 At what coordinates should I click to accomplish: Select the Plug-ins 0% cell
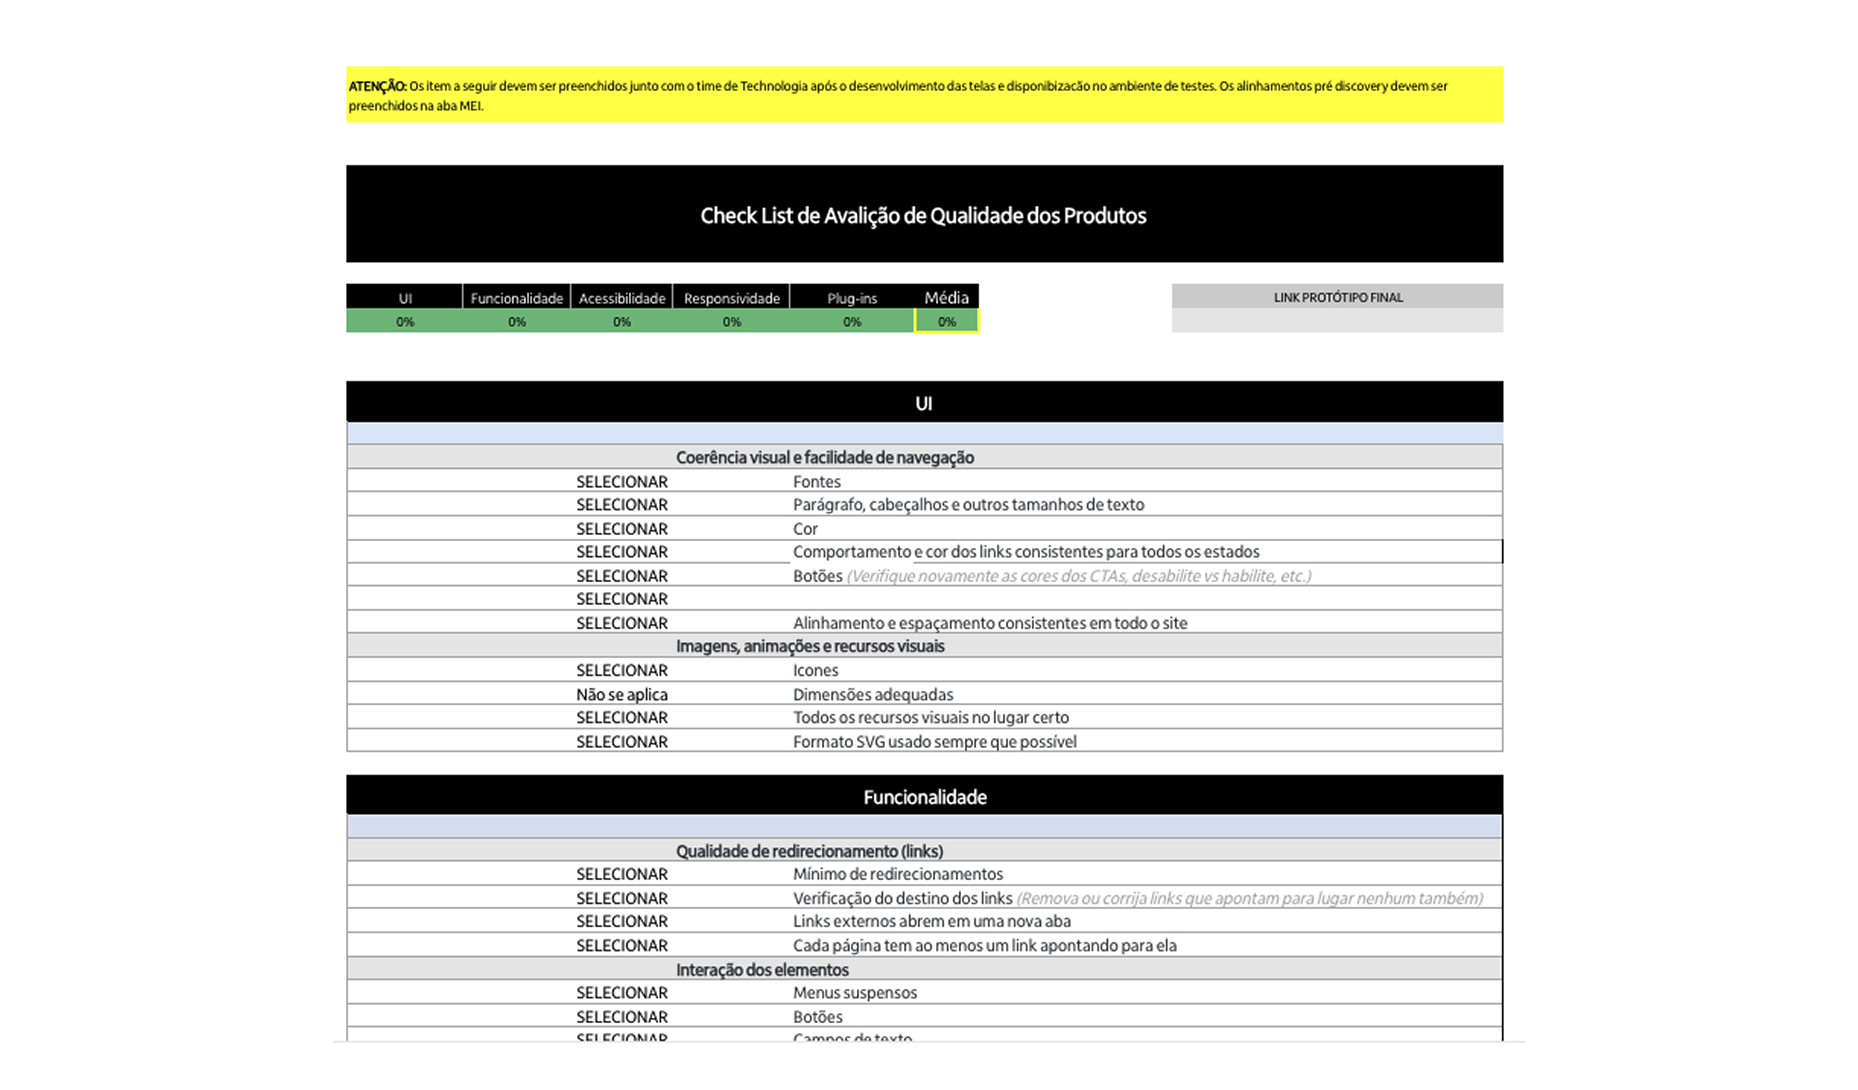(851, 321)
